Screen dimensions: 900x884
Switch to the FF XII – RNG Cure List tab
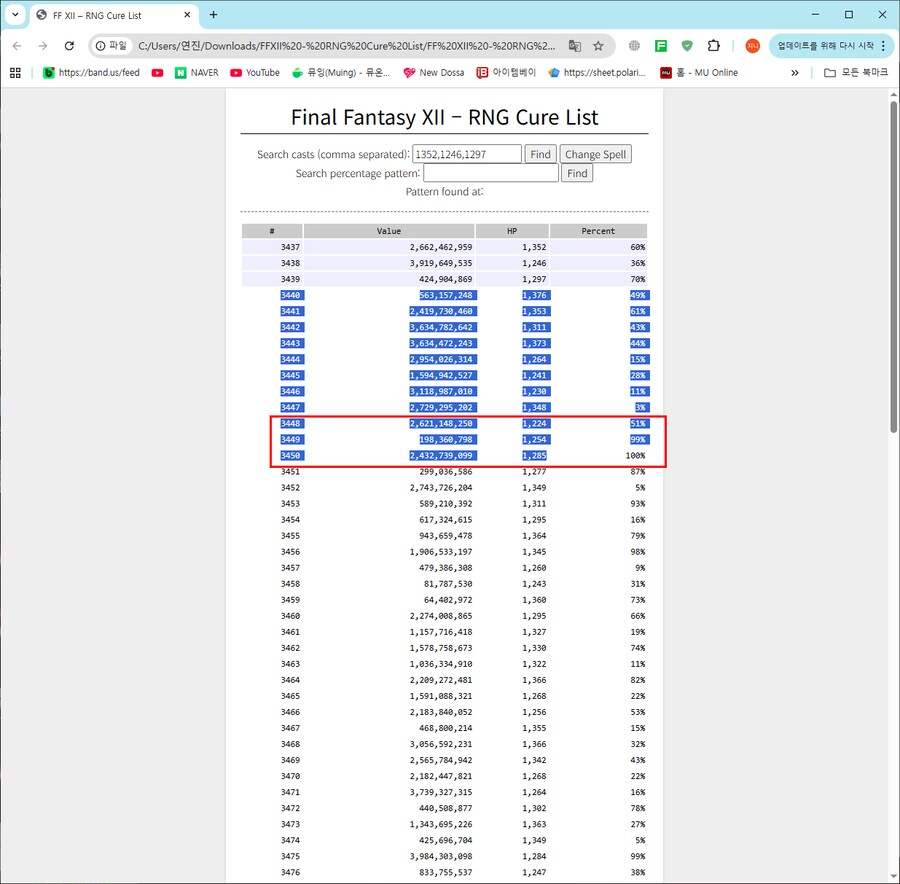click(x=110, y=15)
